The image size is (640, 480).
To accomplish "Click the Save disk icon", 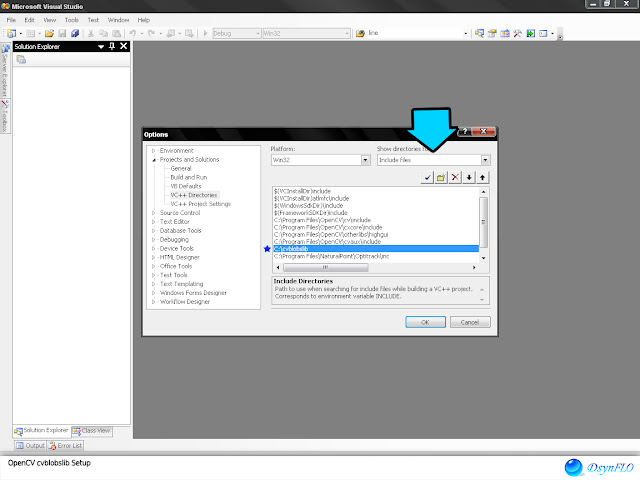I will pos(62,33).
